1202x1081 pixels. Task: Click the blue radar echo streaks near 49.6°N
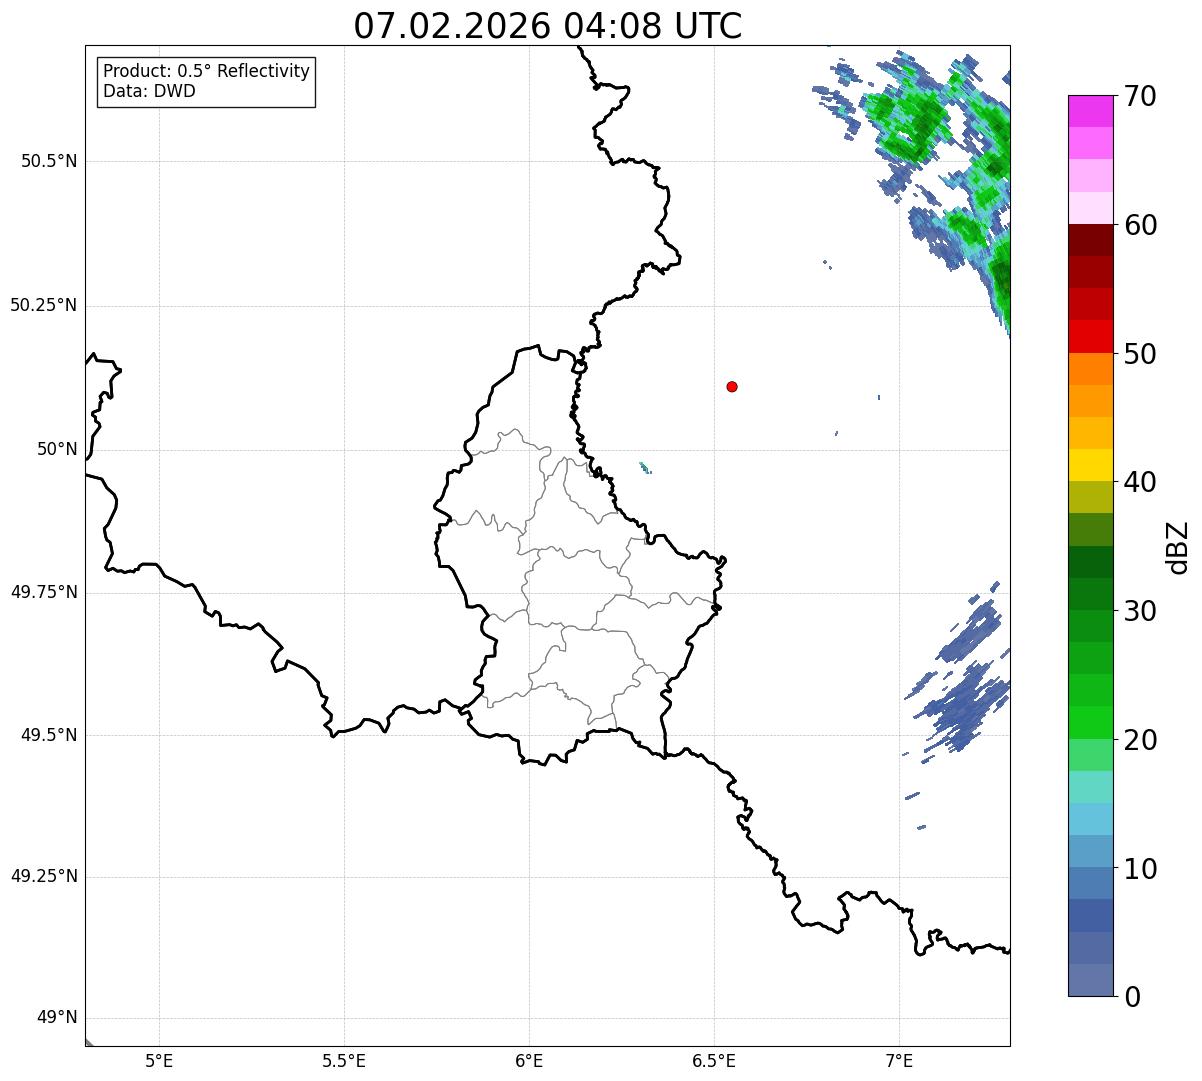point(963,690)
